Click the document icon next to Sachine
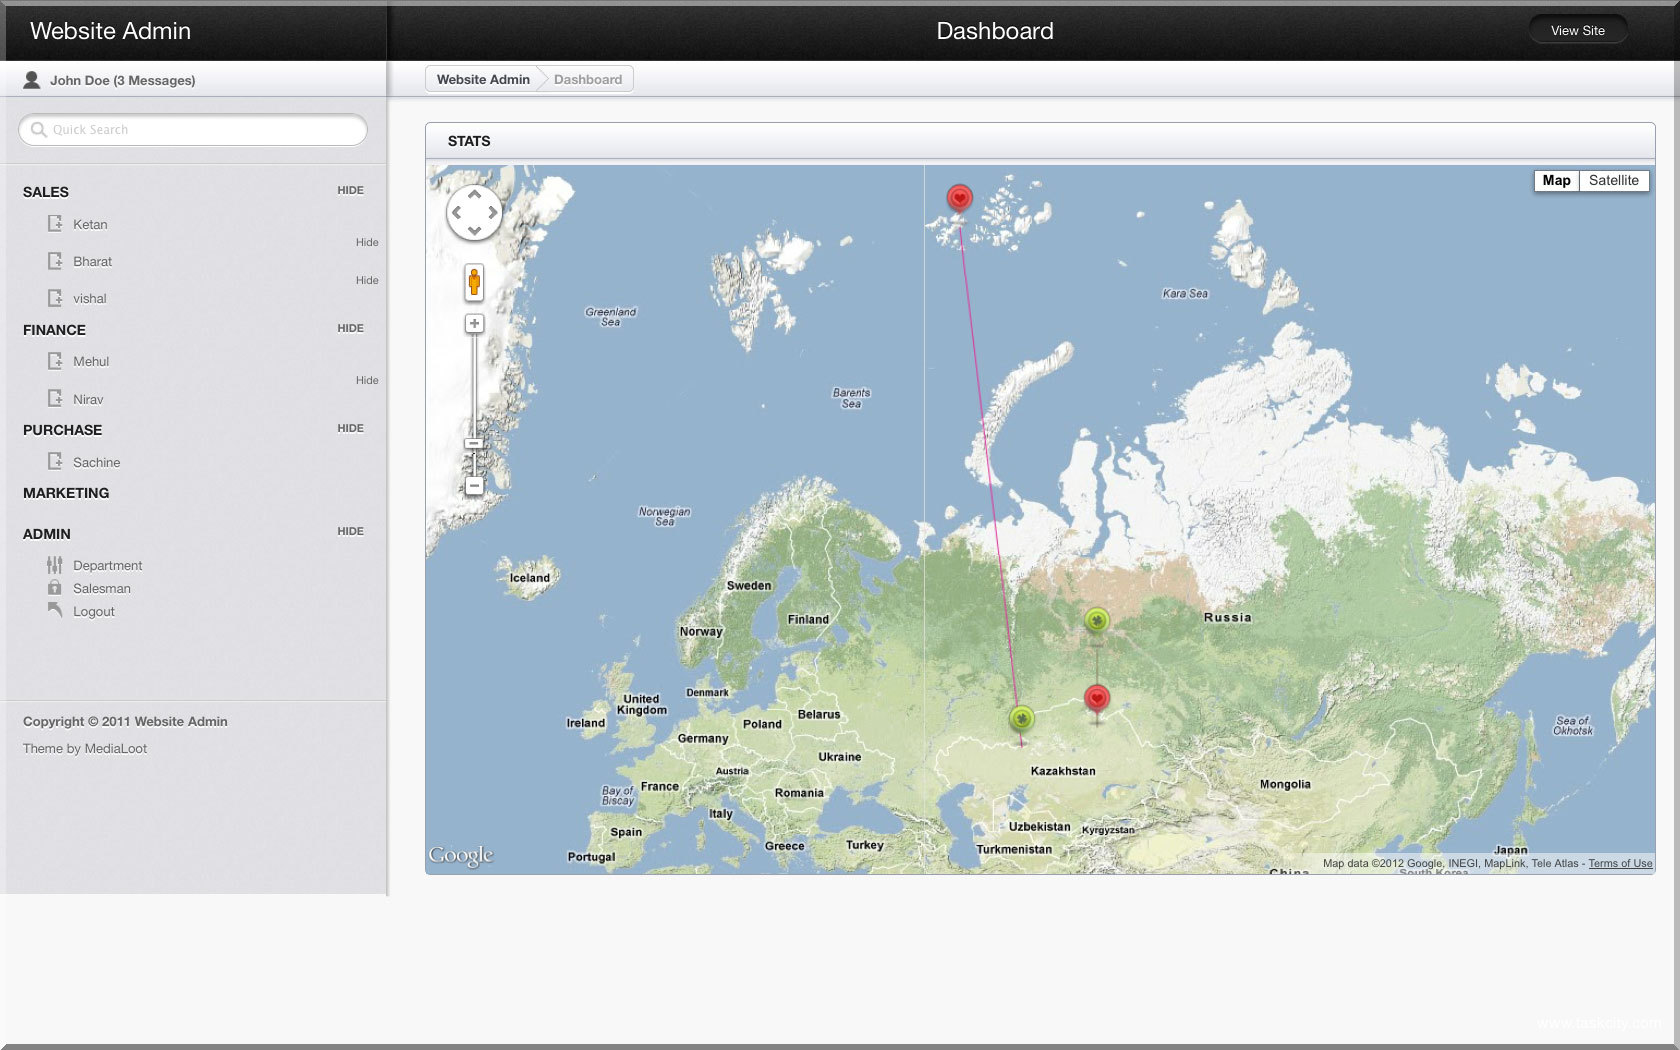Screen dimensions: 1680x1050 (55, 461)
